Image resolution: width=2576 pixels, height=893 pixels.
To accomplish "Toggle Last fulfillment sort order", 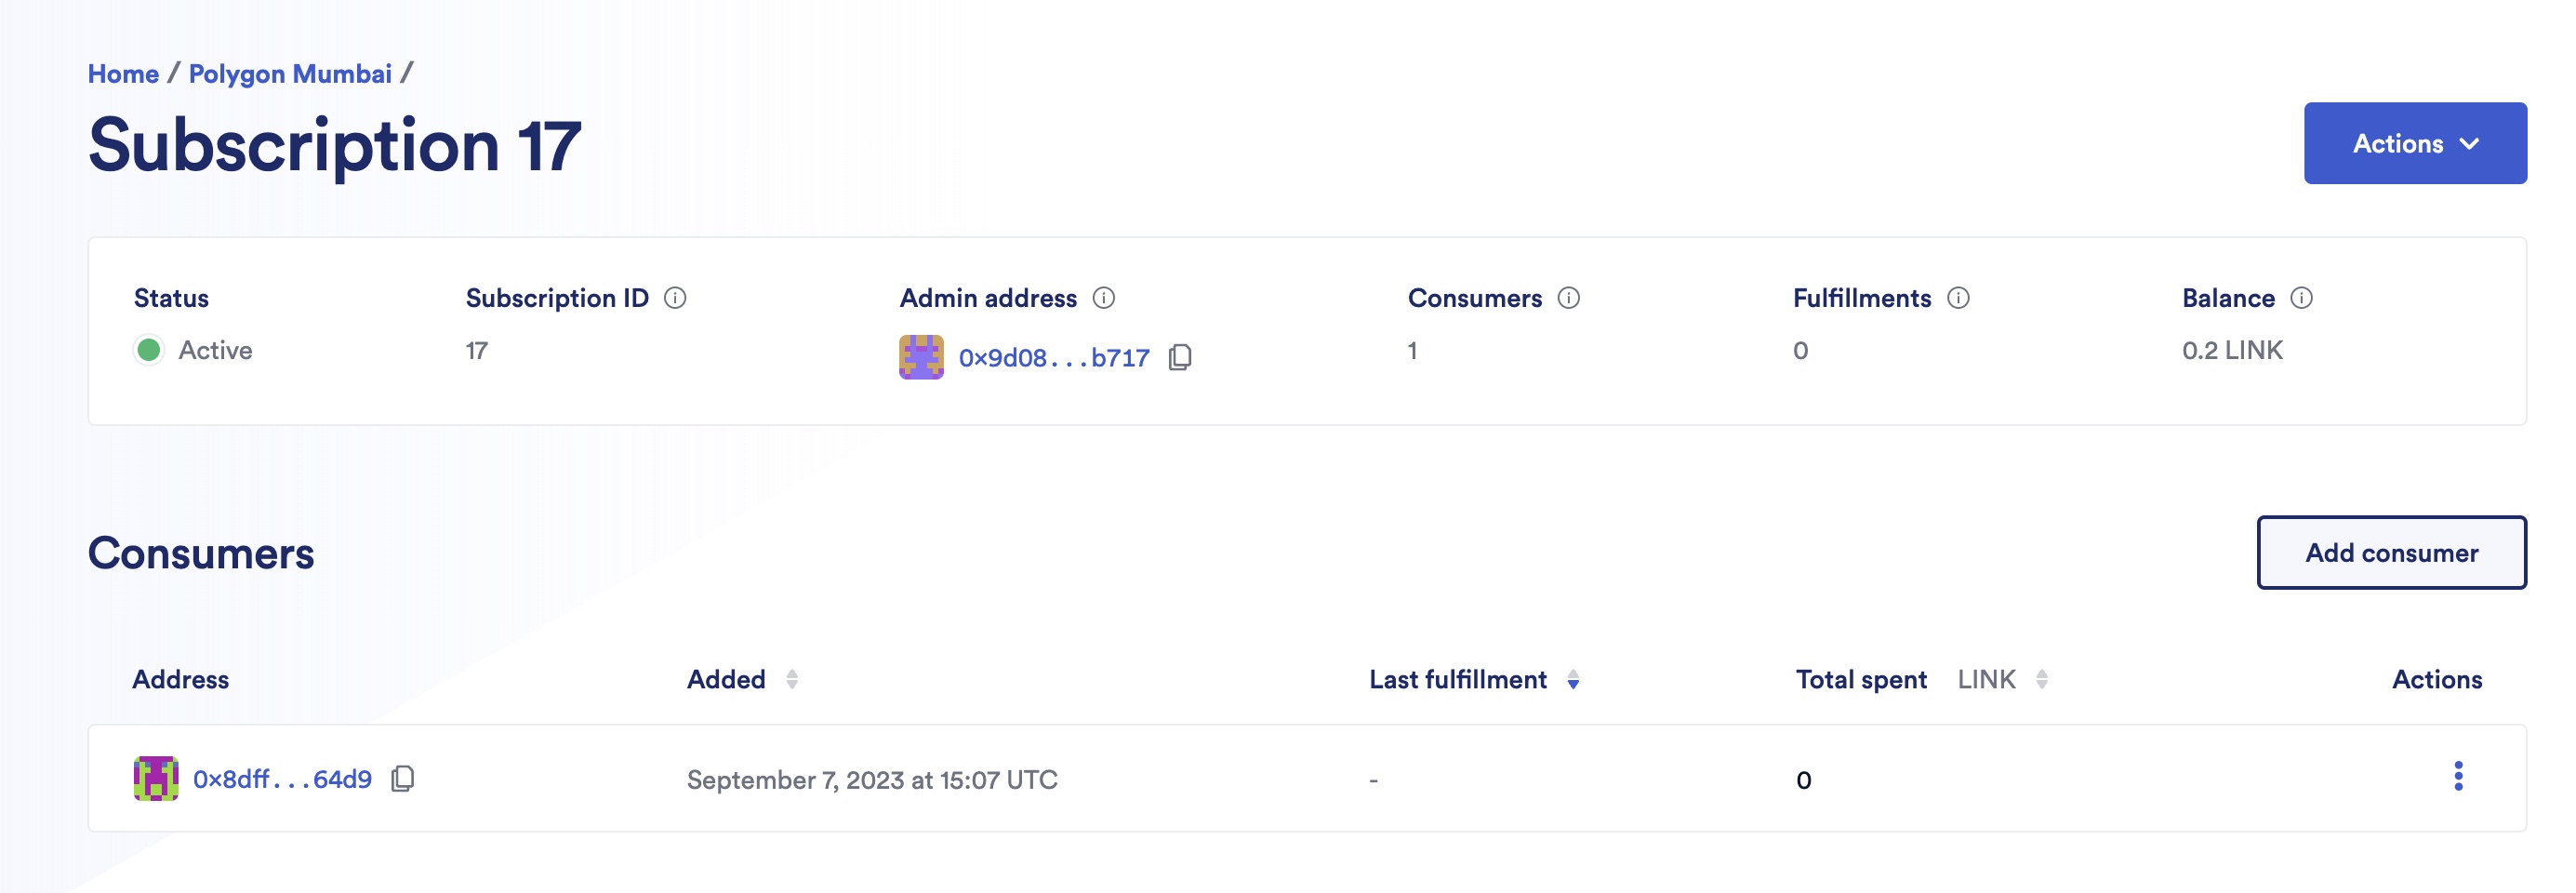I will (x=1575, y=679).
